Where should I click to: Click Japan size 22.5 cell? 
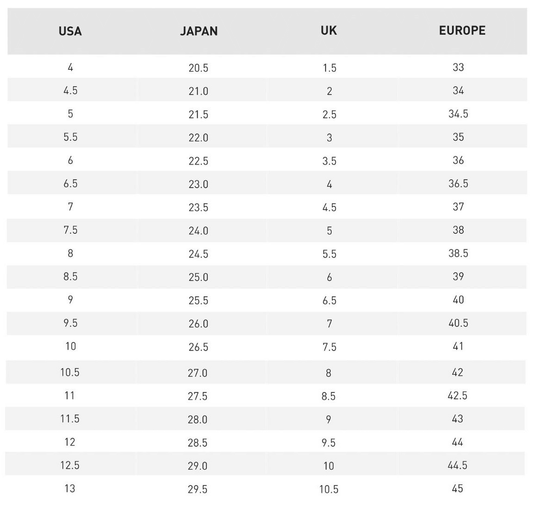point(198,161)
